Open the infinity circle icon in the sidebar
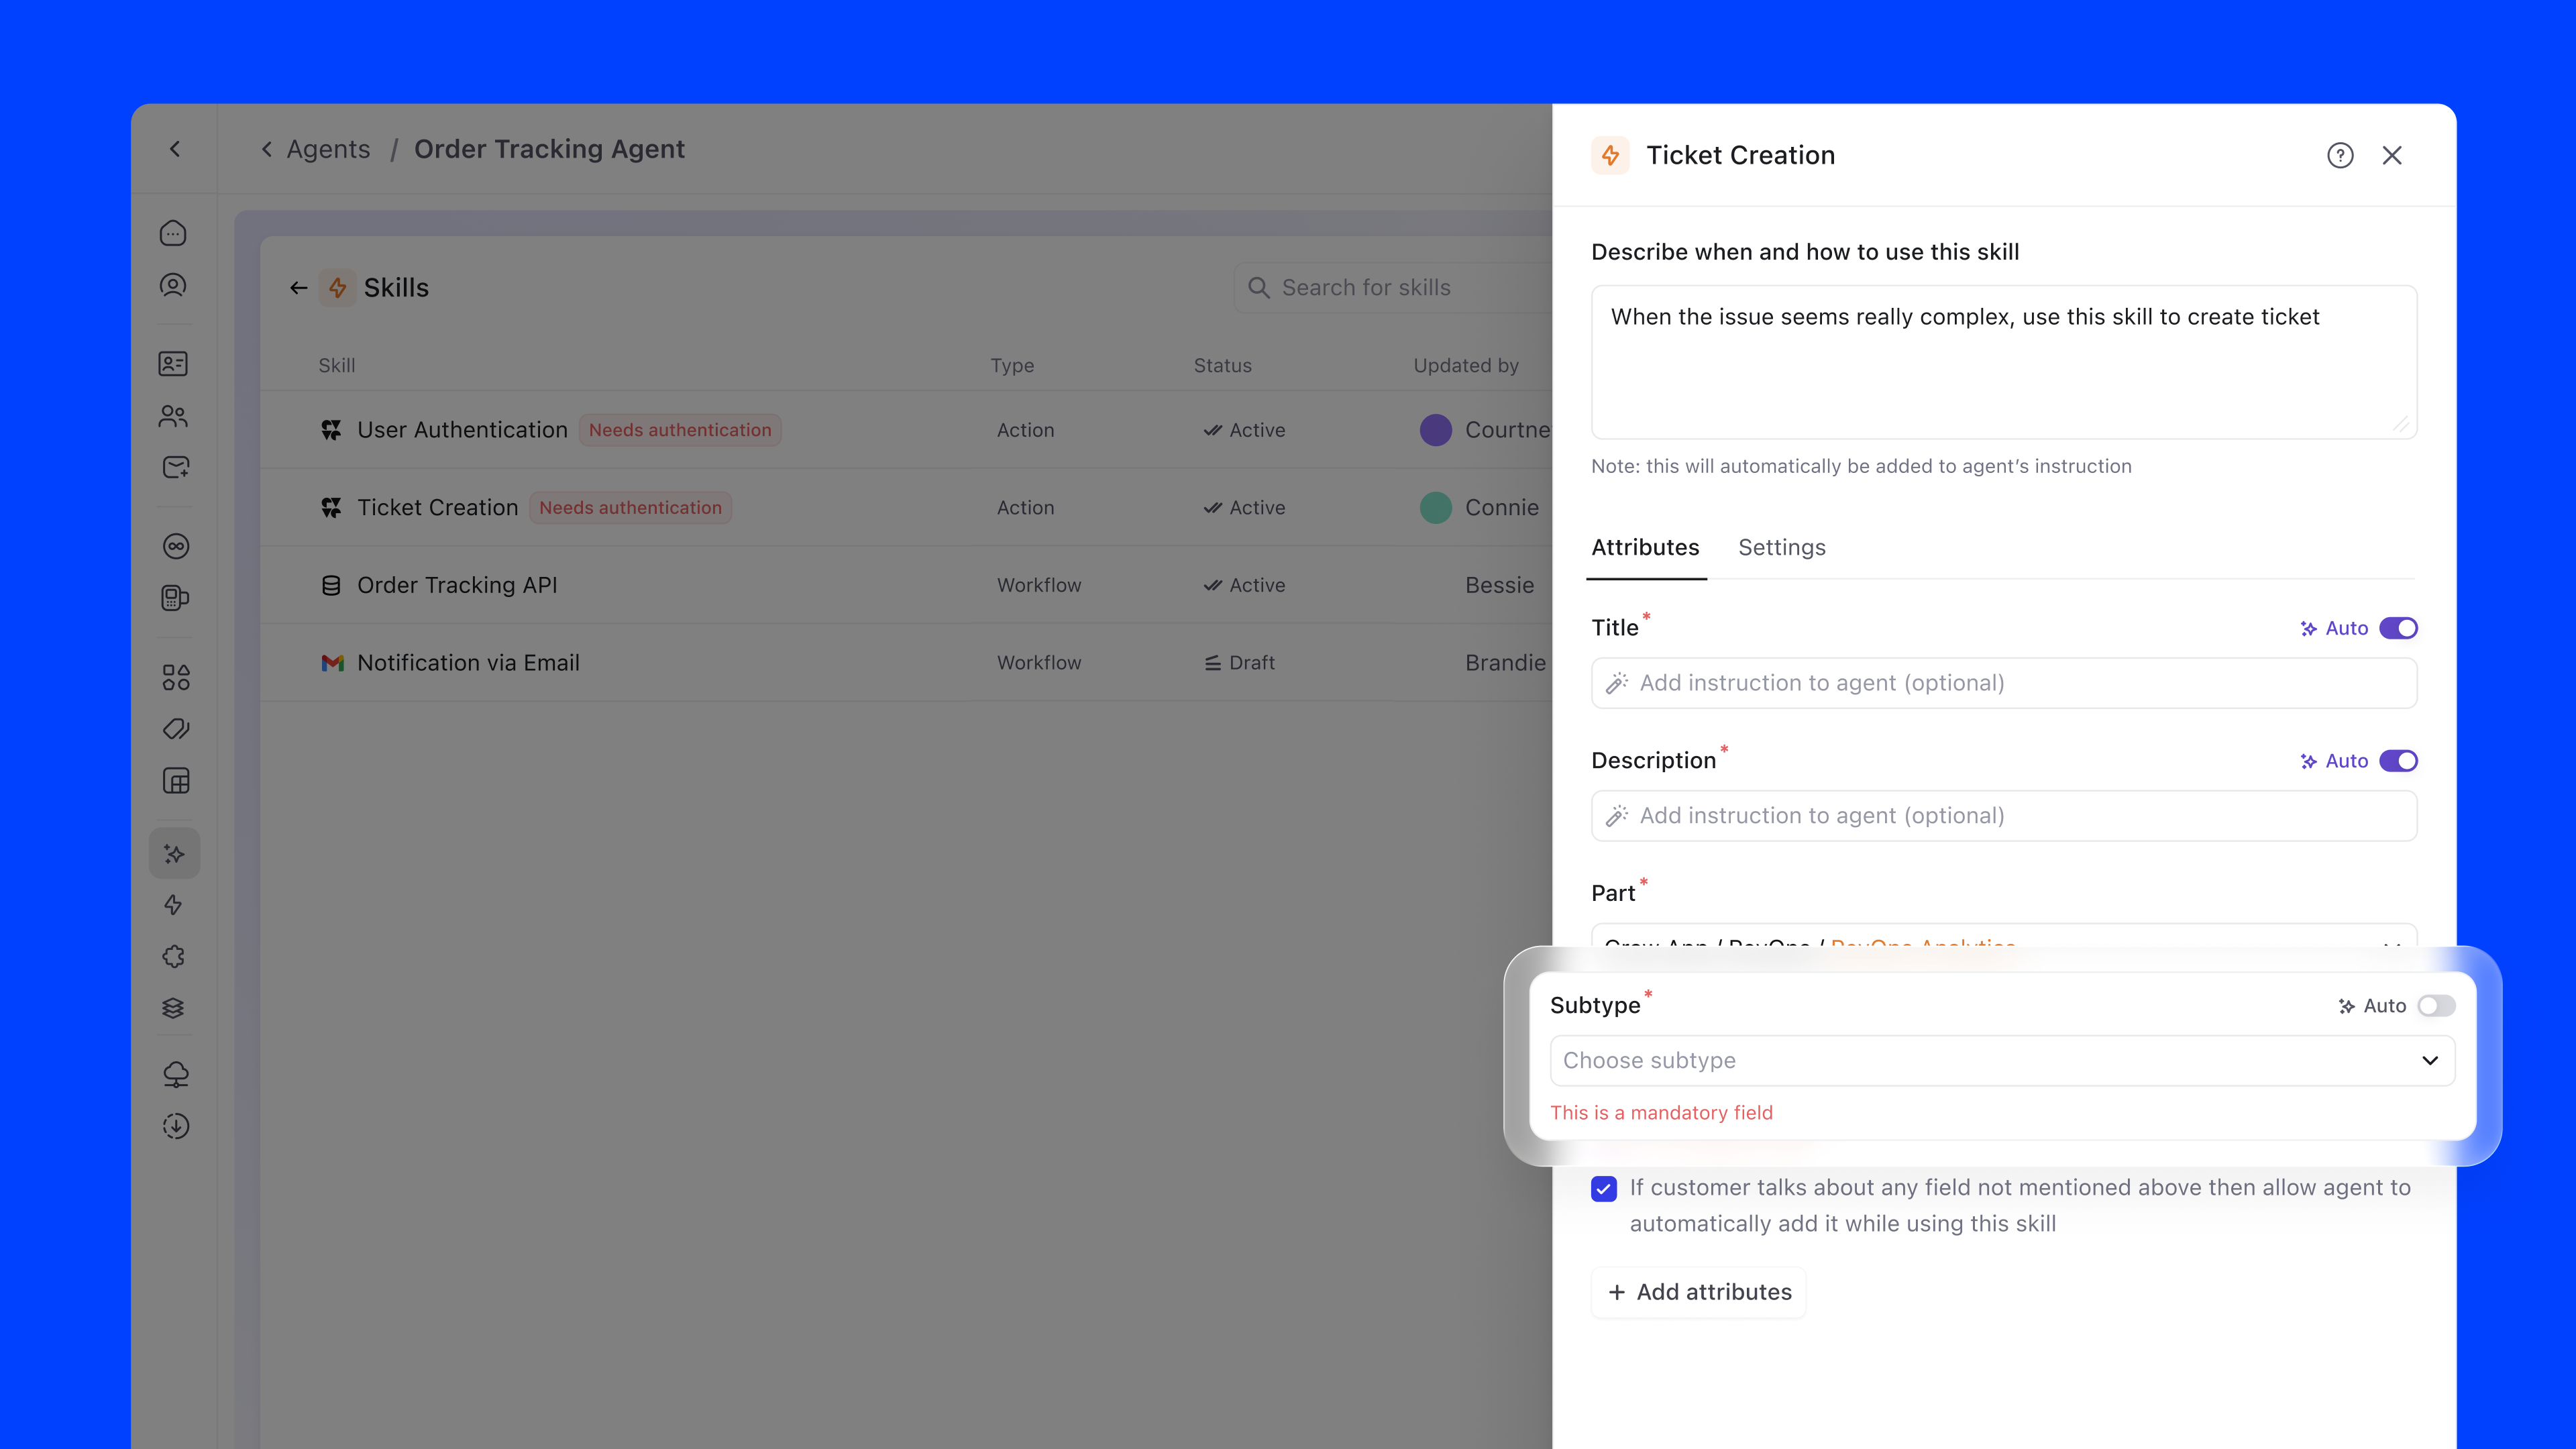The height and width of the screenshot is (1449, 2576). pyautogui.click(x=176, y=546)
